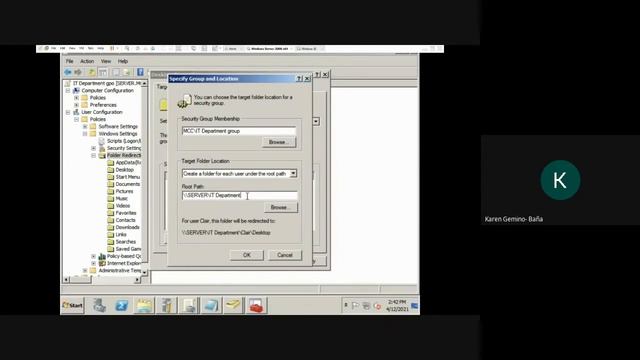Click Cancel in Specify Group and Location
640x360 pixels.
(285, 255)
